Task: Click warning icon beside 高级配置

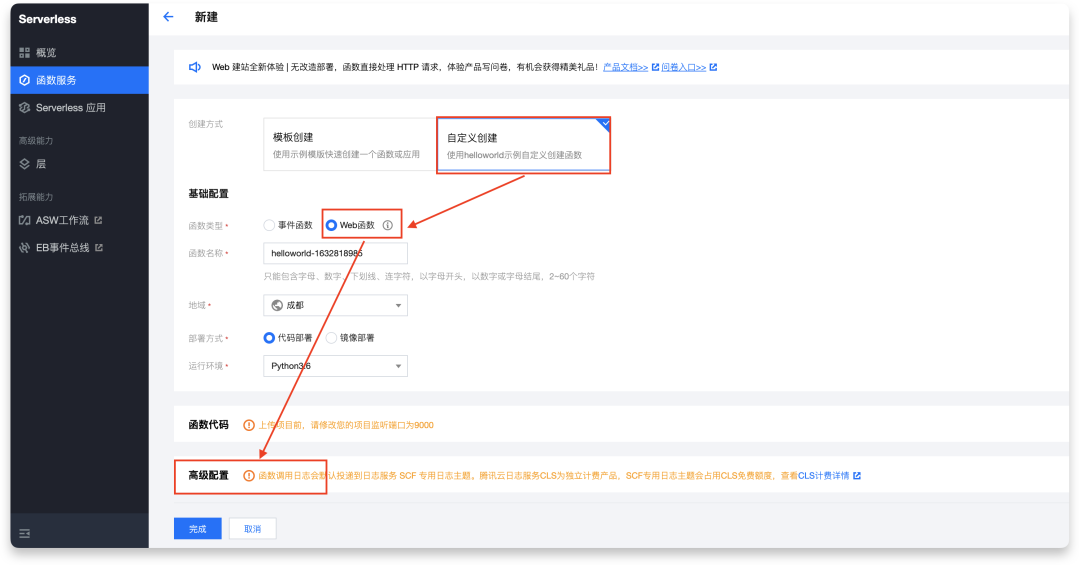Action: coord(249,476)
